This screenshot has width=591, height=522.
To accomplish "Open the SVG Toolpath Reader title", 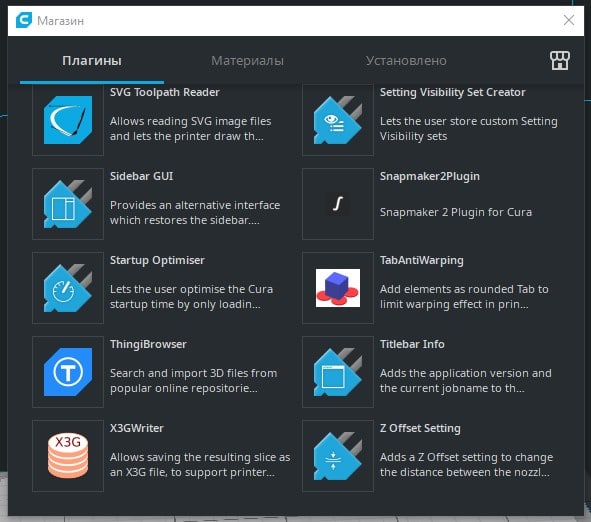I will (x=165, y=92).
